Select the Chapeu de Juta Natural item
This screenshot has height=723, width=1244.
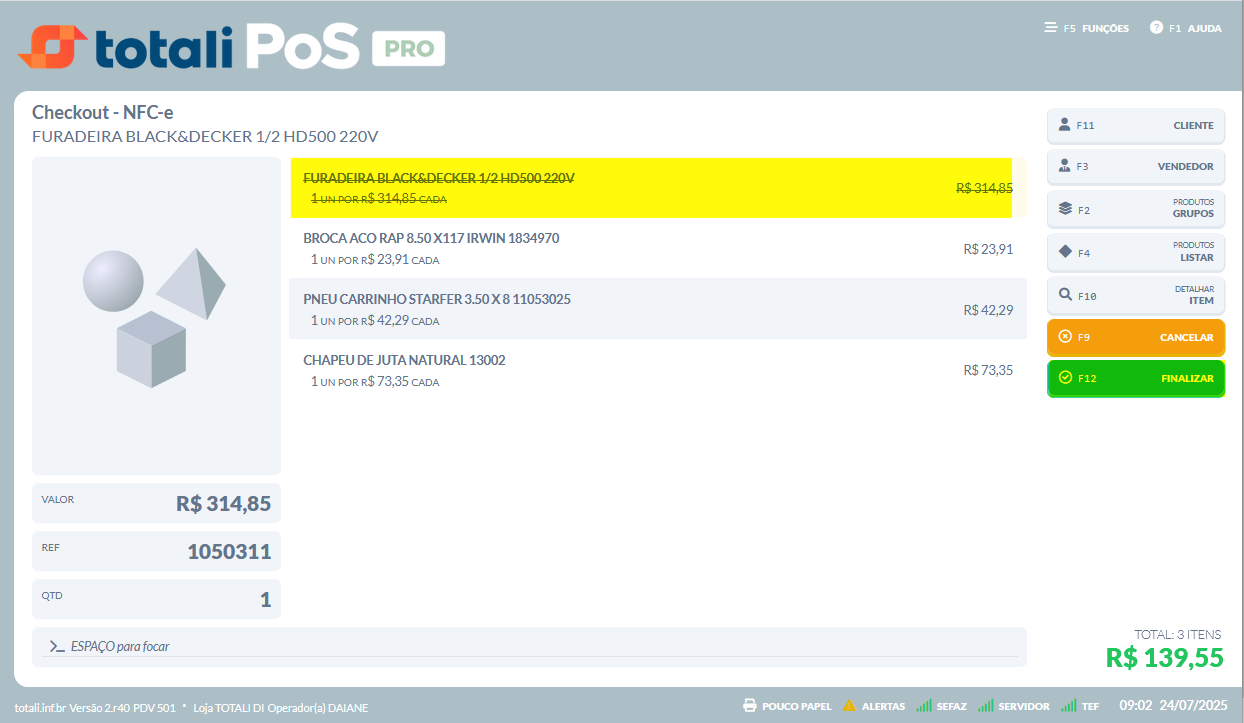658,370
